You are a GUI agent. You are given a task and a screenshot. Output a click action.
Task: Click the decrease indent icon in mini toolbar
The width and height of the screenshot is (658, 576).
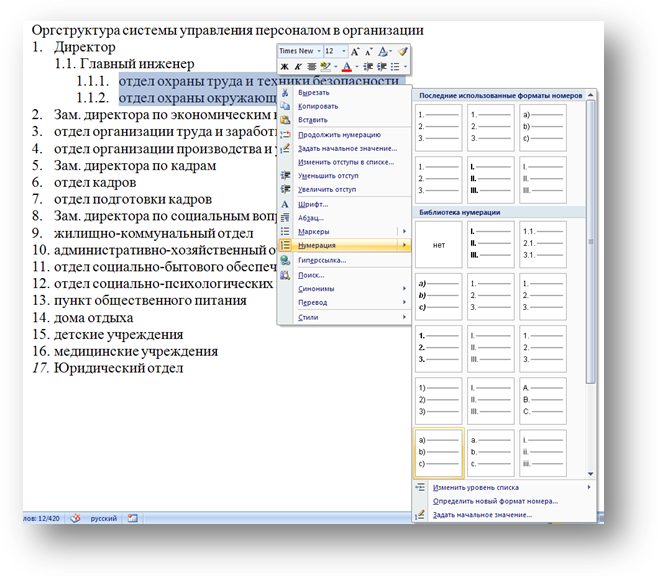(368, 67)
